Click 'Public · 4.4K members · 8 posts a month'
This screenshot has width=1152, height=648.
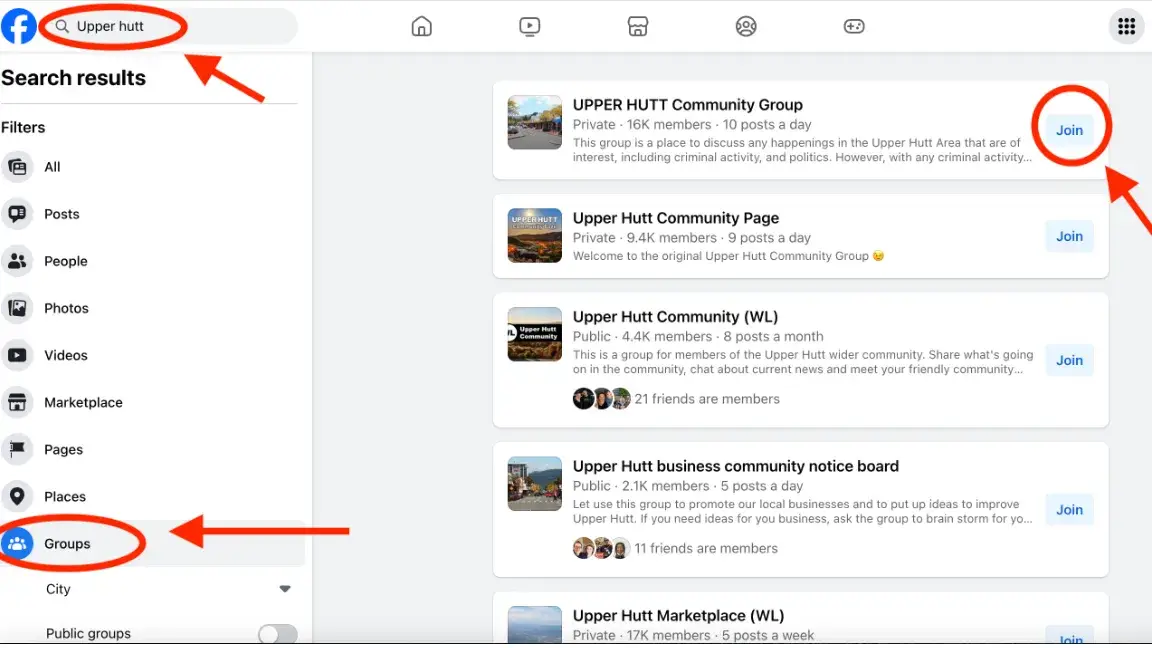698,336
